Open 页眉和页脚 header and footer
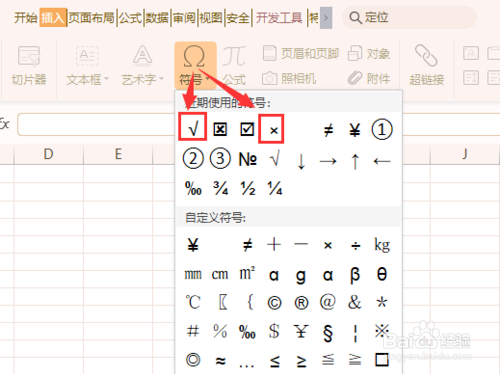The height and width of the screenshot is (374, 500). pyautogui.click(x=301, y=53)
